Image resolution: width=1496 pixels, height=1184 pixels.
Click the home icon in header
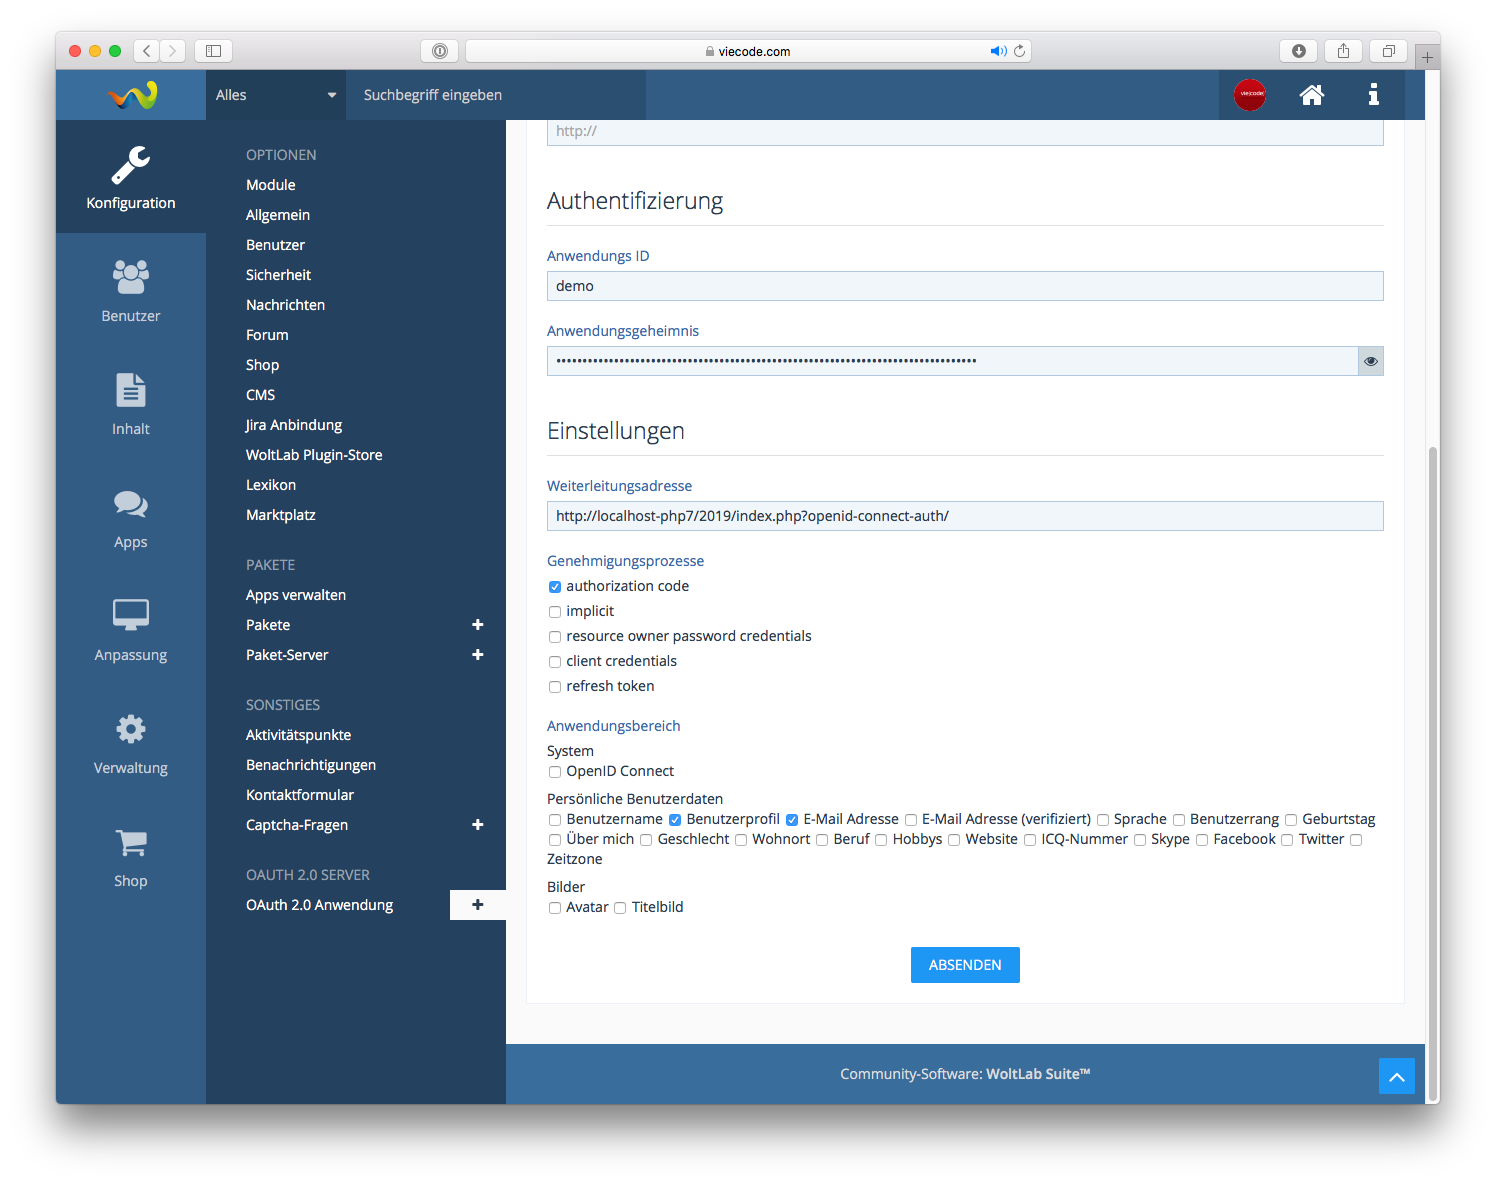point(1311,95)
